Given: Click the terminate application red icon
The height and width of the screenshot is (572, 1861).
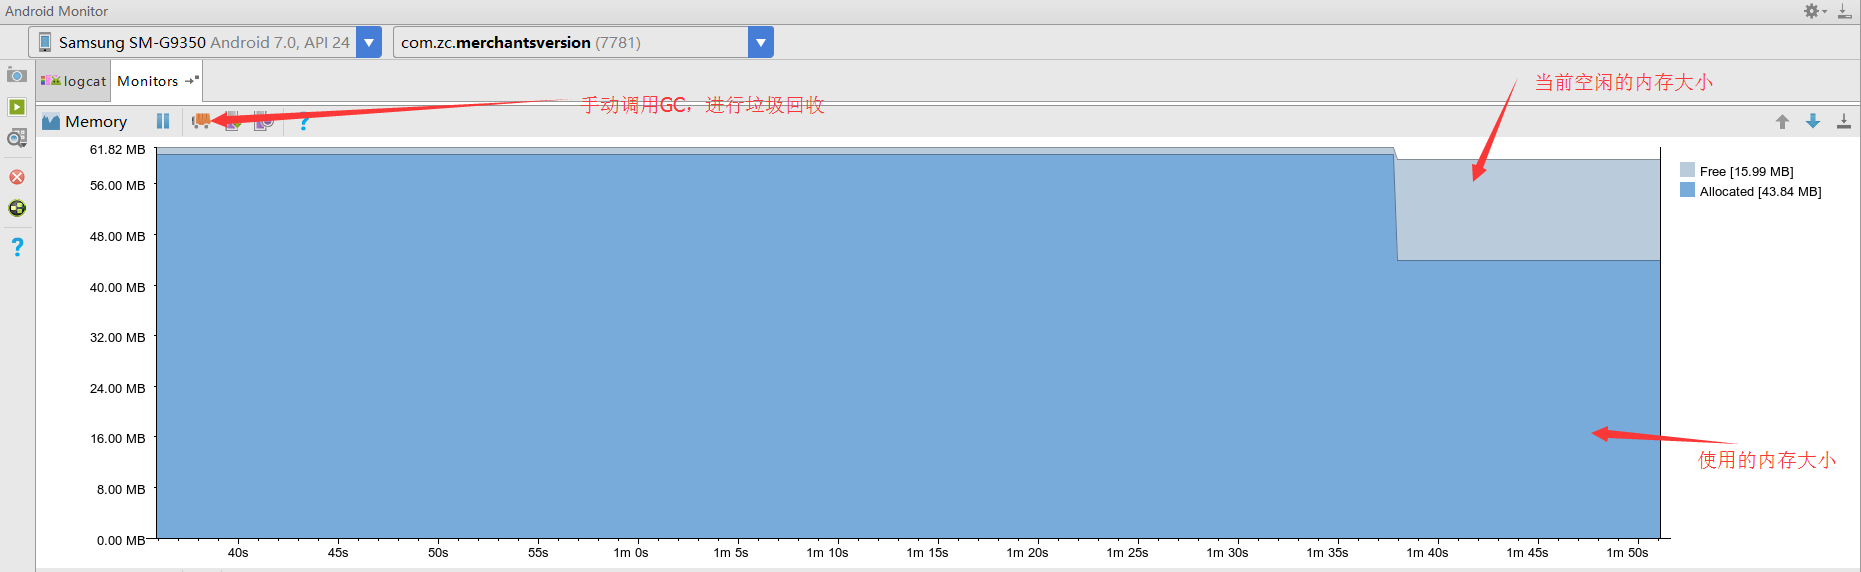Looking at the screenshot, I should tap(17, 177).
